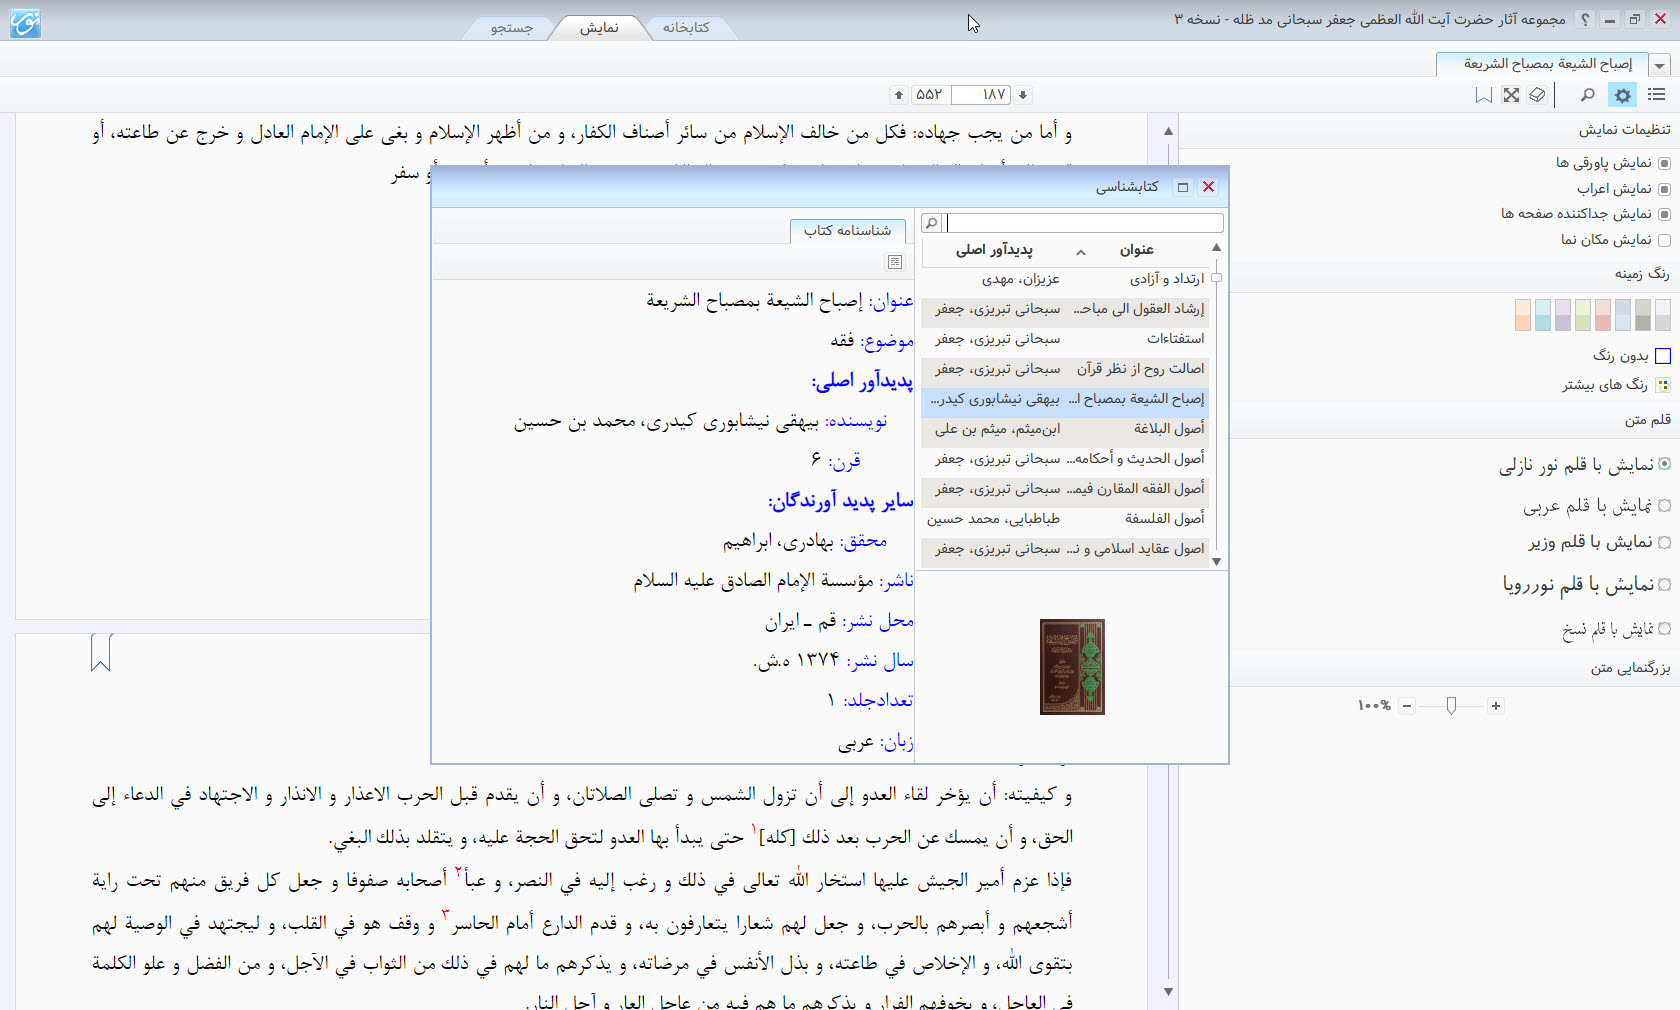Image resolution: width=1680 pixels, height=1010 pixels.
Task: Select the إصباح الشيعة بمصباح الشريعة book tab
Action: (1543, 64)
